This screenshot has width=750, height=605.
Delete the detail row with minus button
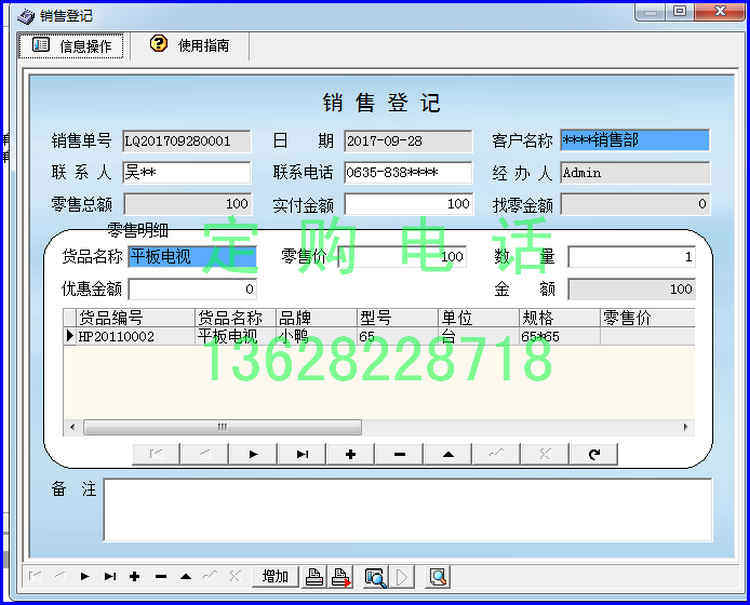click(x=399, y=454)
